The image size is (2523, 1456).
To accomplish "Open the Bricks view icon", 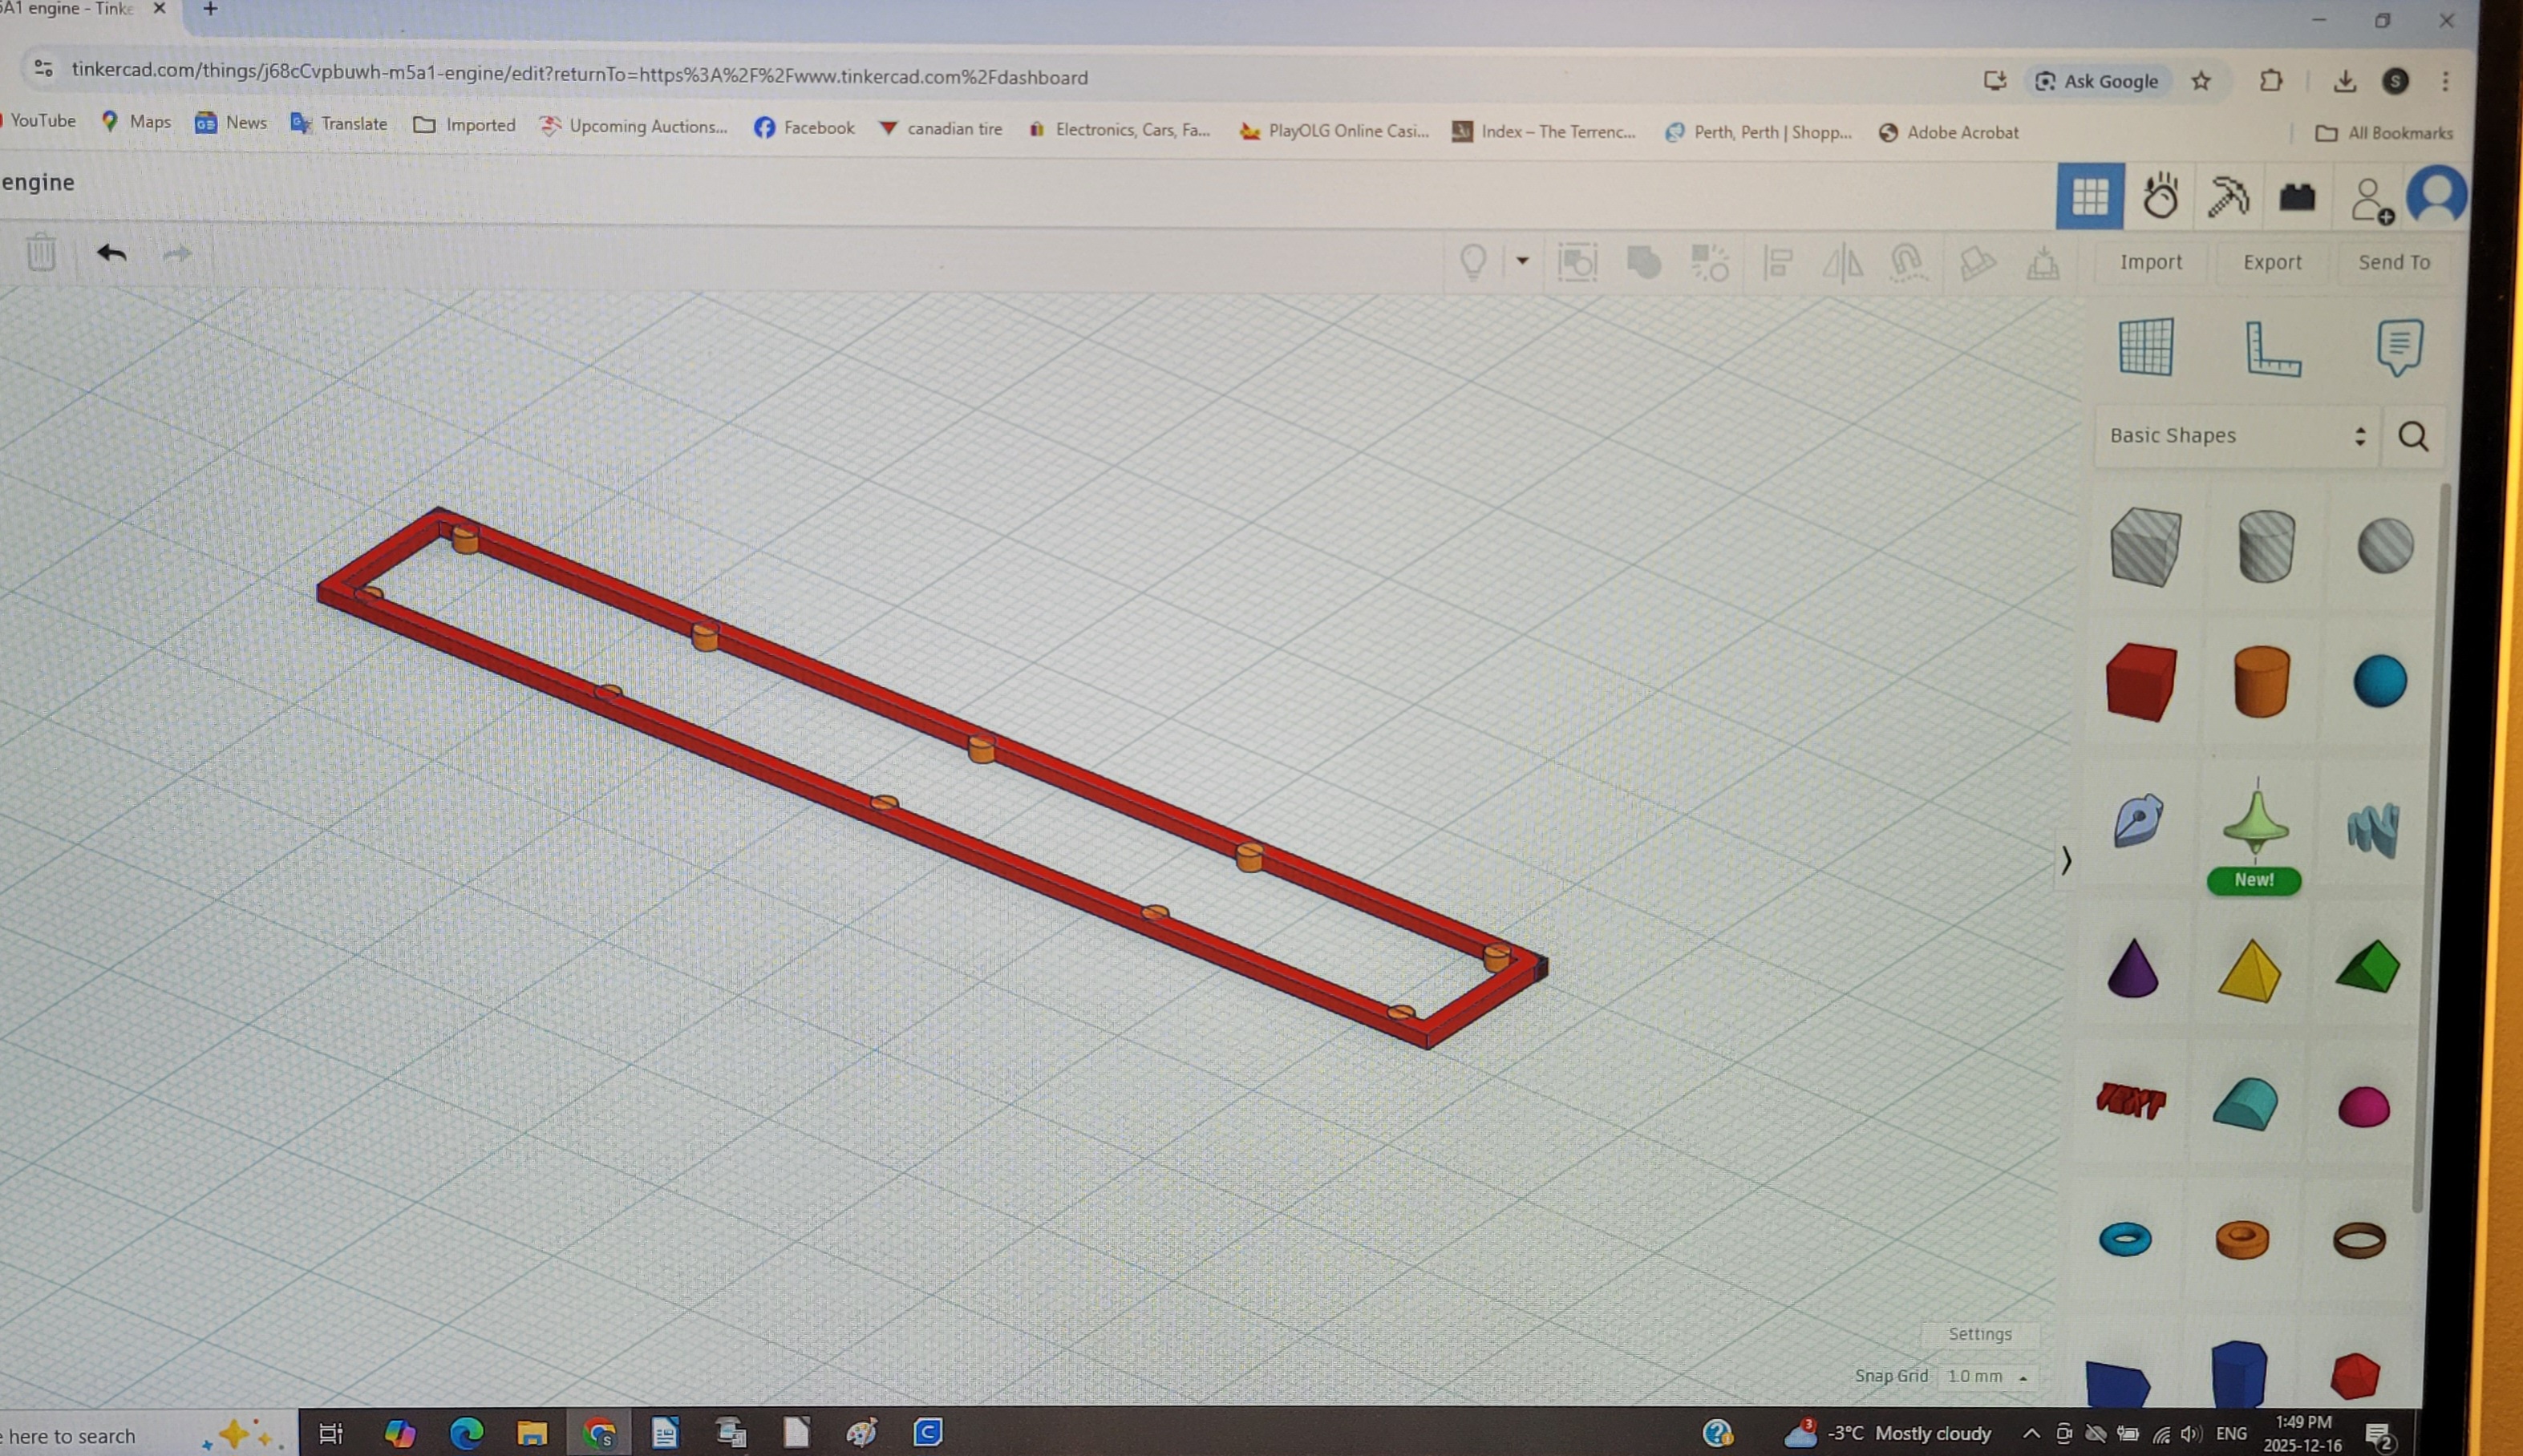I will [x=2297, y=197].
